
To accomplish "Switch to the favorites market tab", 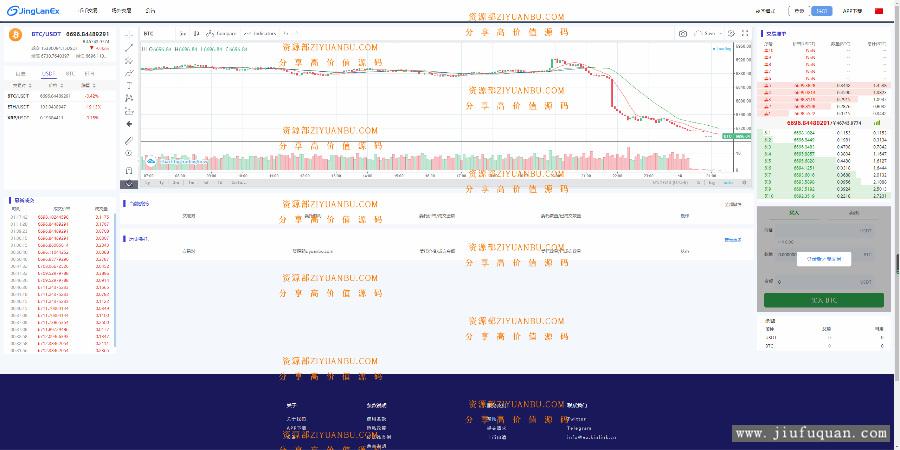I will point(21,73).
